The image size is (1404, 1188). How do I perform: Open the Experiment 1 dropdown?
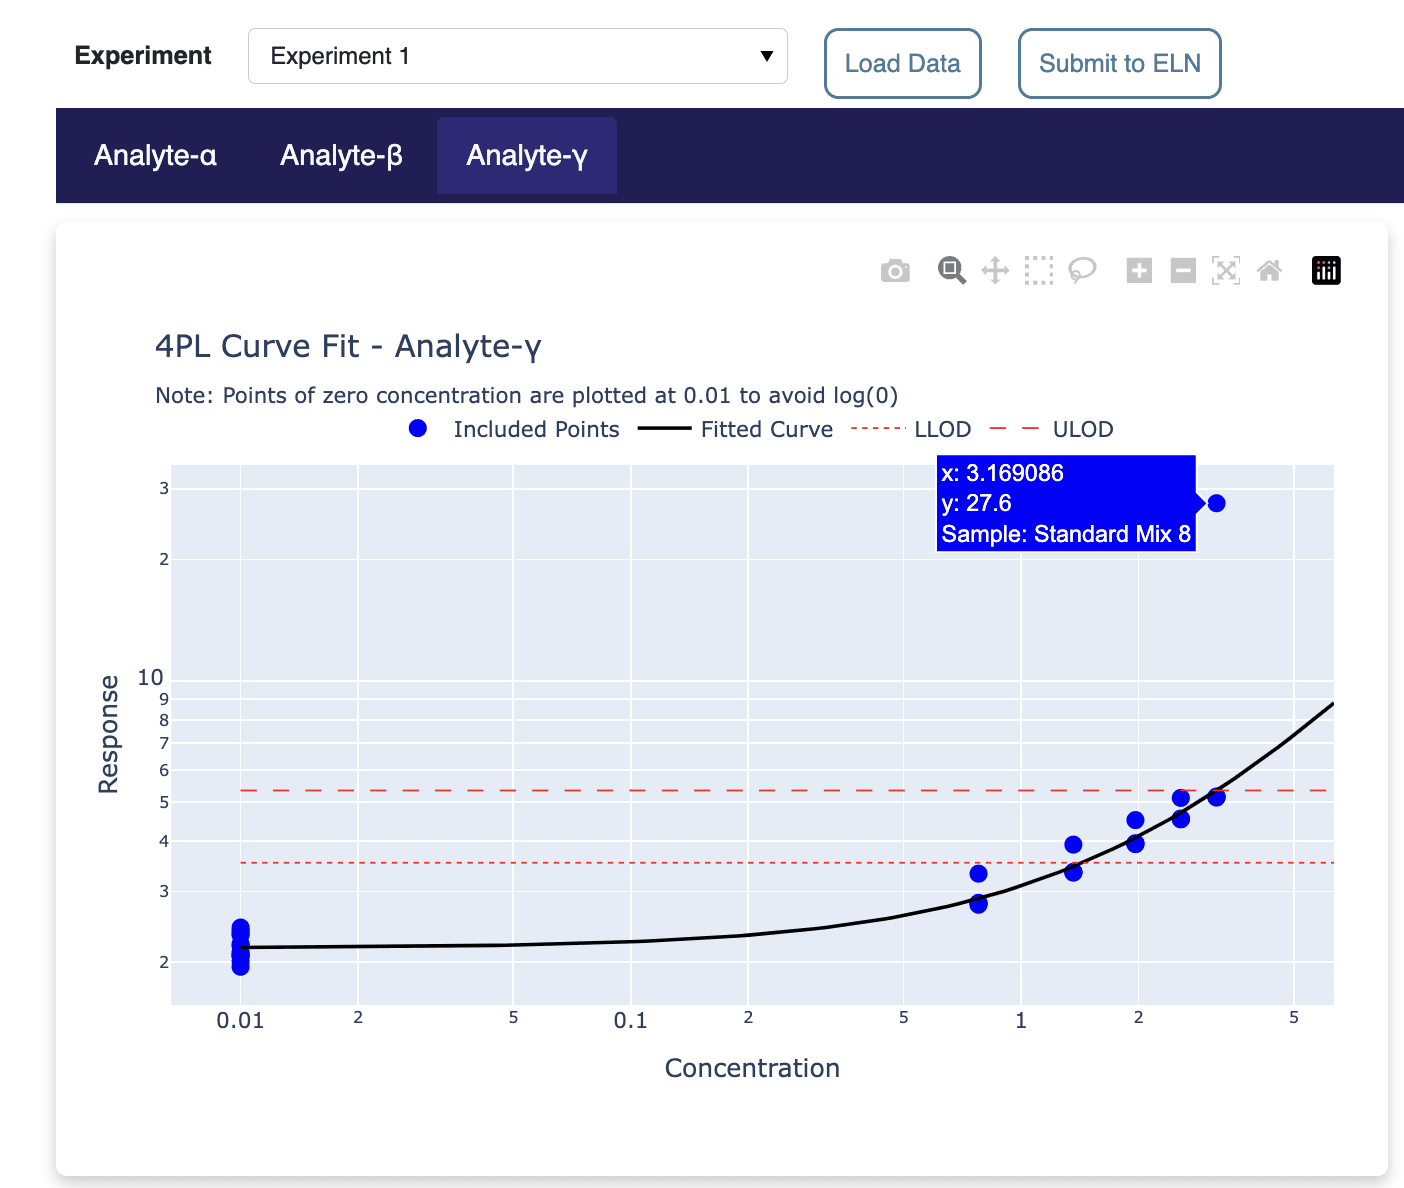coord(517,56)
